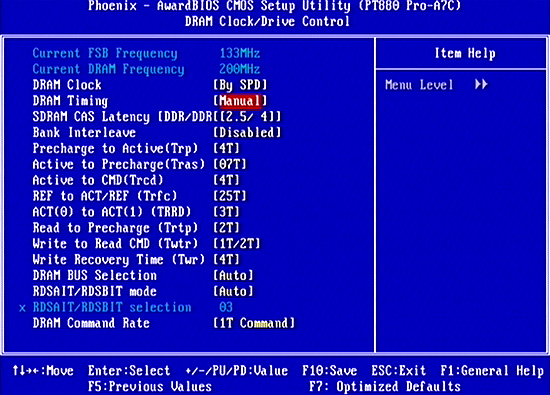Click Write to Read CMD (Twtr) 1T/2T

point(237,243)
